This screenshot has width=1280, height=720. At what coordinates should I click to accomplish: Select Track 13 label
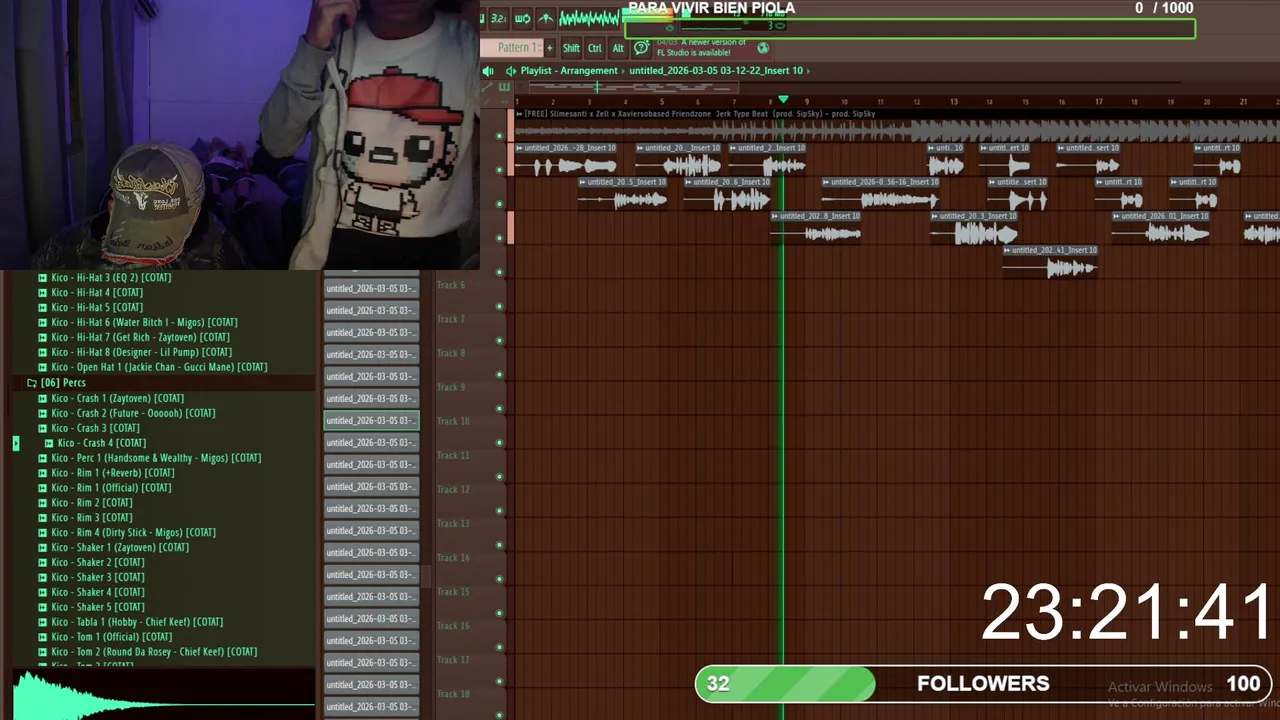pos(453,523)
